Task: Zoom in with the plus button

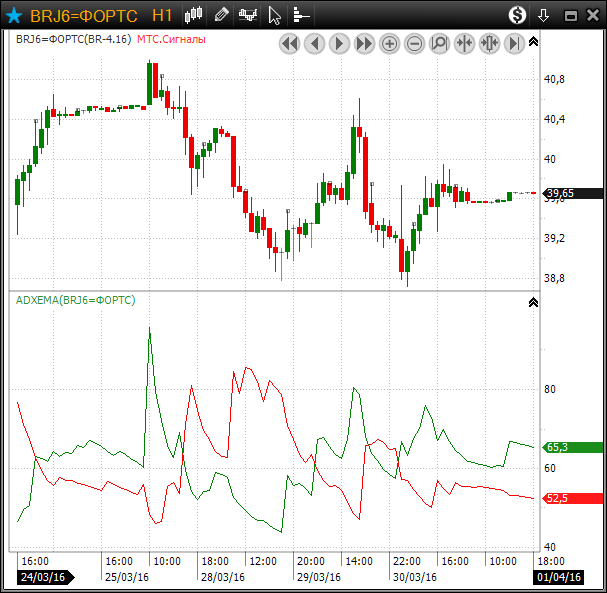Action: [390, 43]
